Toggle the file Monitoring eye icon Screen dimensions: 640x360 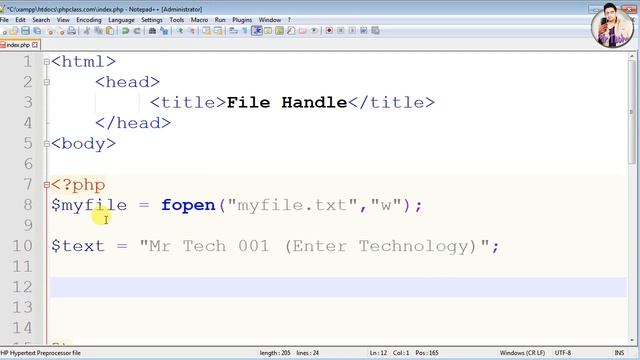314,31
